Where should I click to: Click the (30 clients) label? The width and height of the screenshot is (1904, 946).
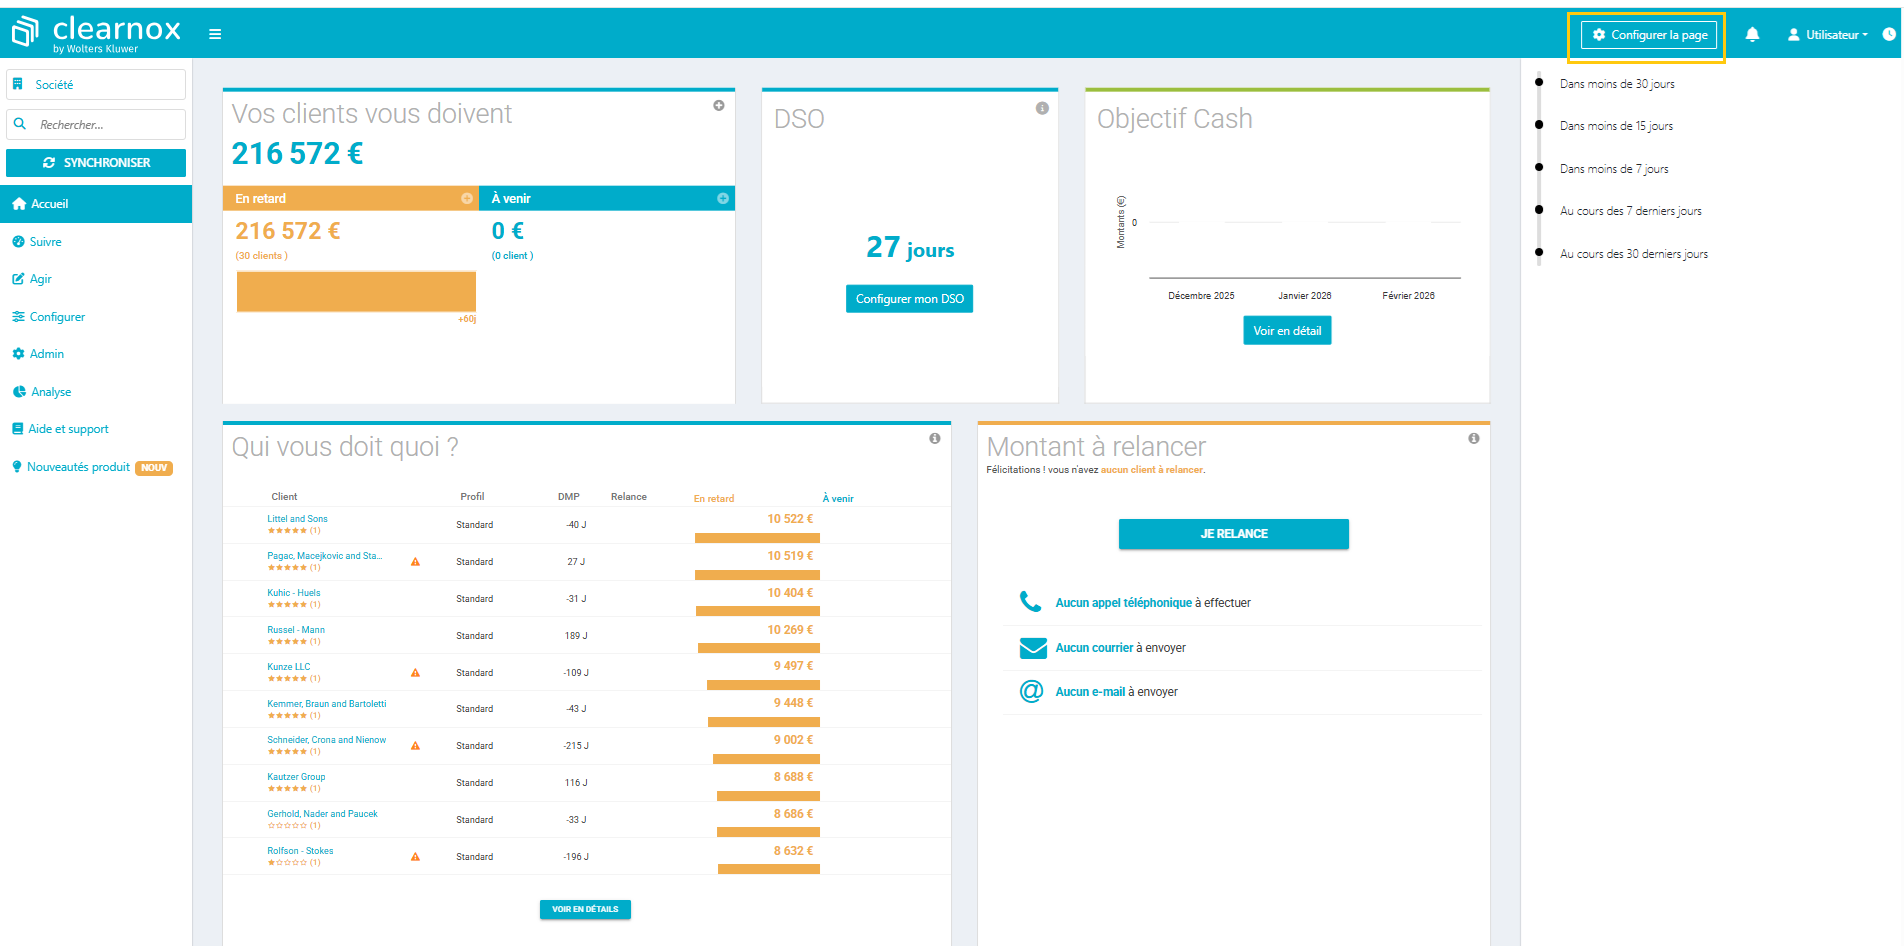pos(262,256)
